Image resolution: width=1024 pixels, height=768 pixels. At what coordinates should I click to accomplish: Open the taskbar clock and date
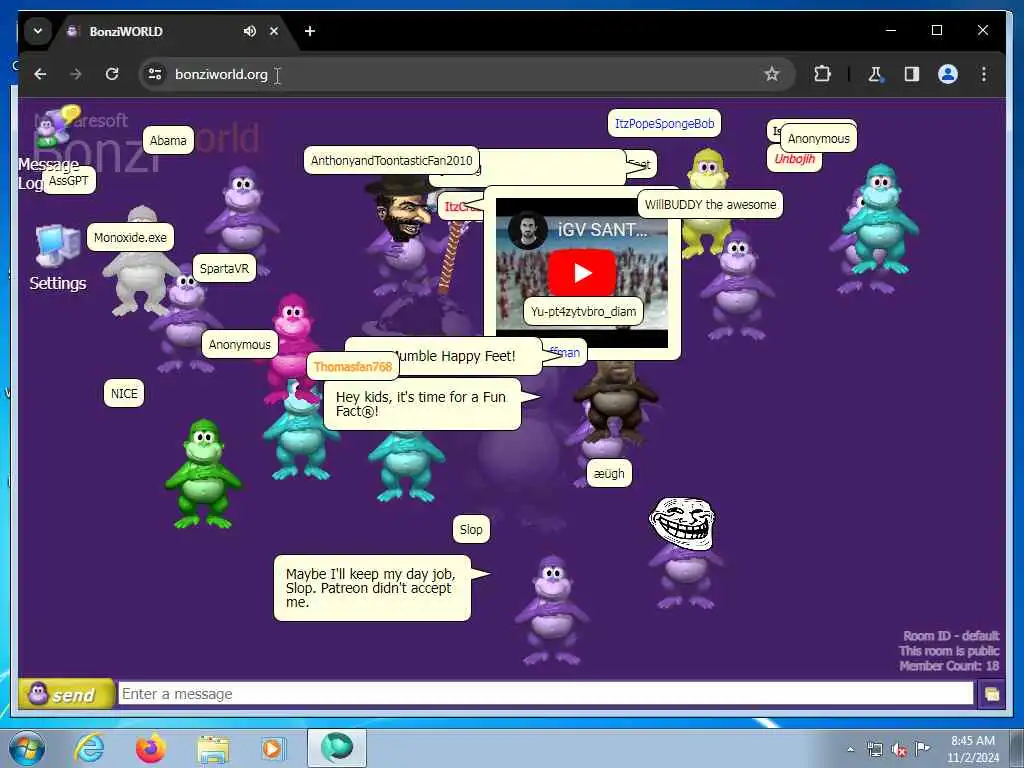click(972, 749)
